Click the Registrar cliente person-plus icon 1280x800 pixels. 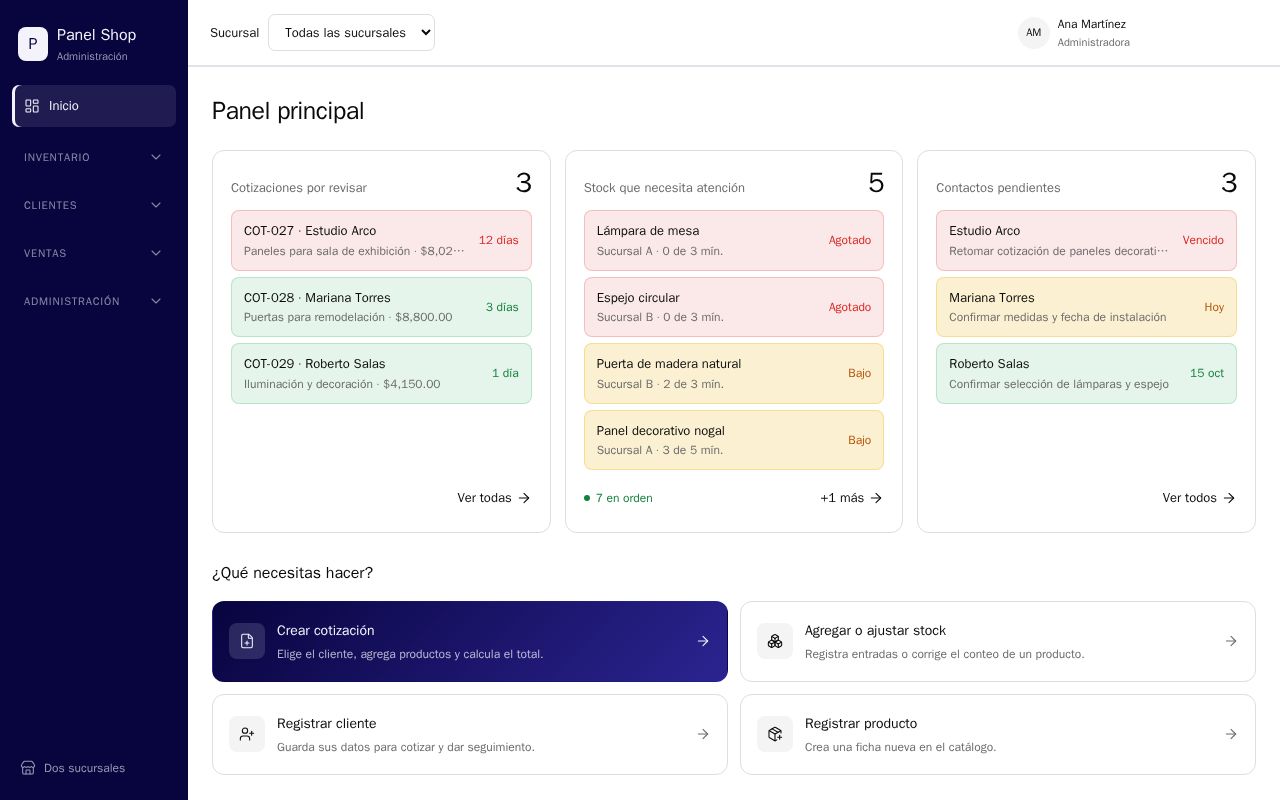click(x=247, y=734)
